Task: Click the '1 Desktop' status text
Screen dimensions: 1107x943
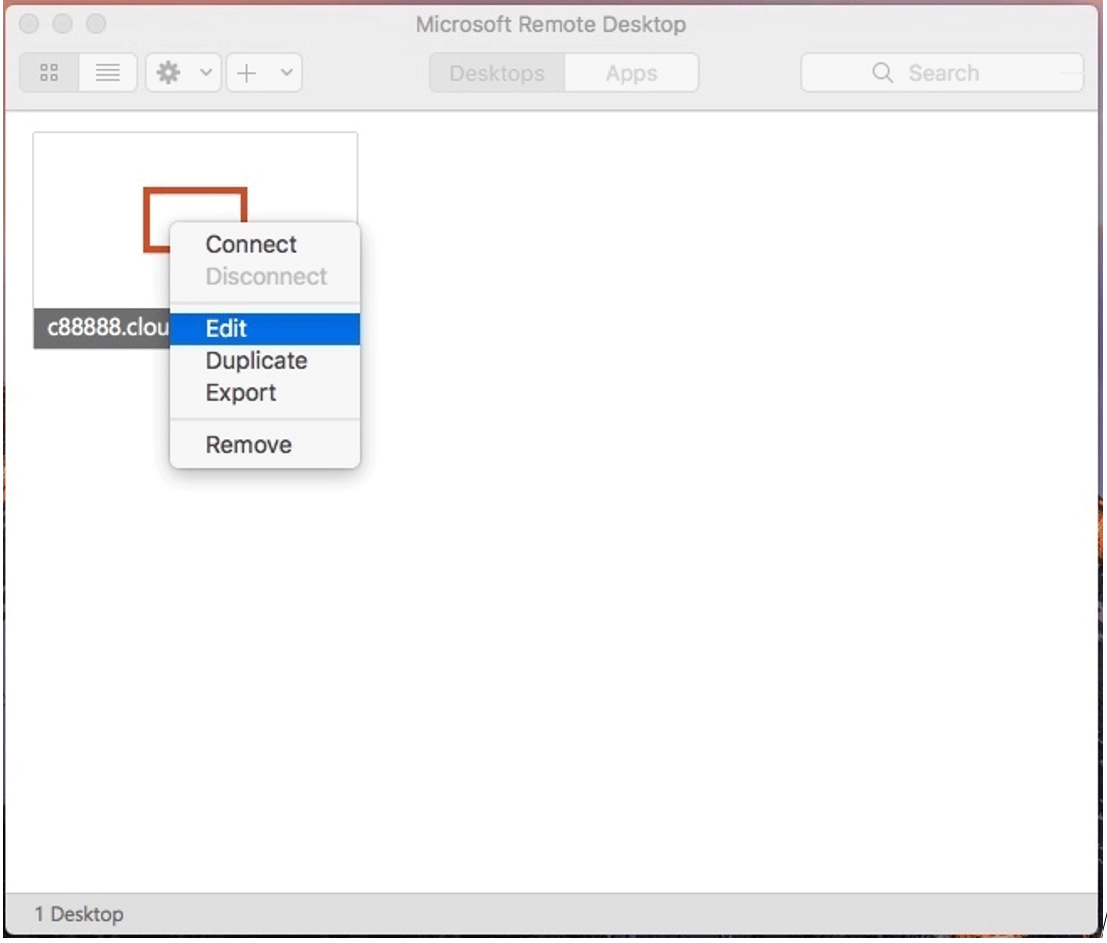Action: [79, 914]
